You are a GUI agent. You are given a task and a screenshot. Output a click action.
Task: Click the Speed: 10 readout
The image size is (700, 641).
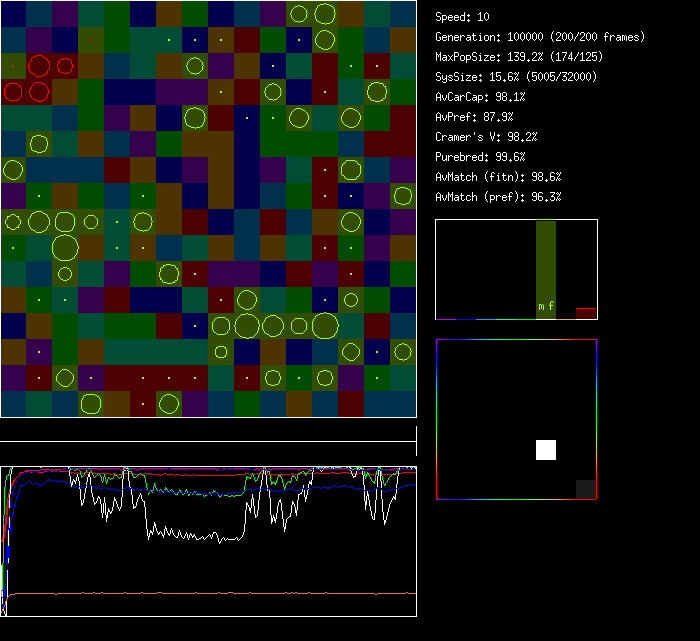(x=463, y=17)
